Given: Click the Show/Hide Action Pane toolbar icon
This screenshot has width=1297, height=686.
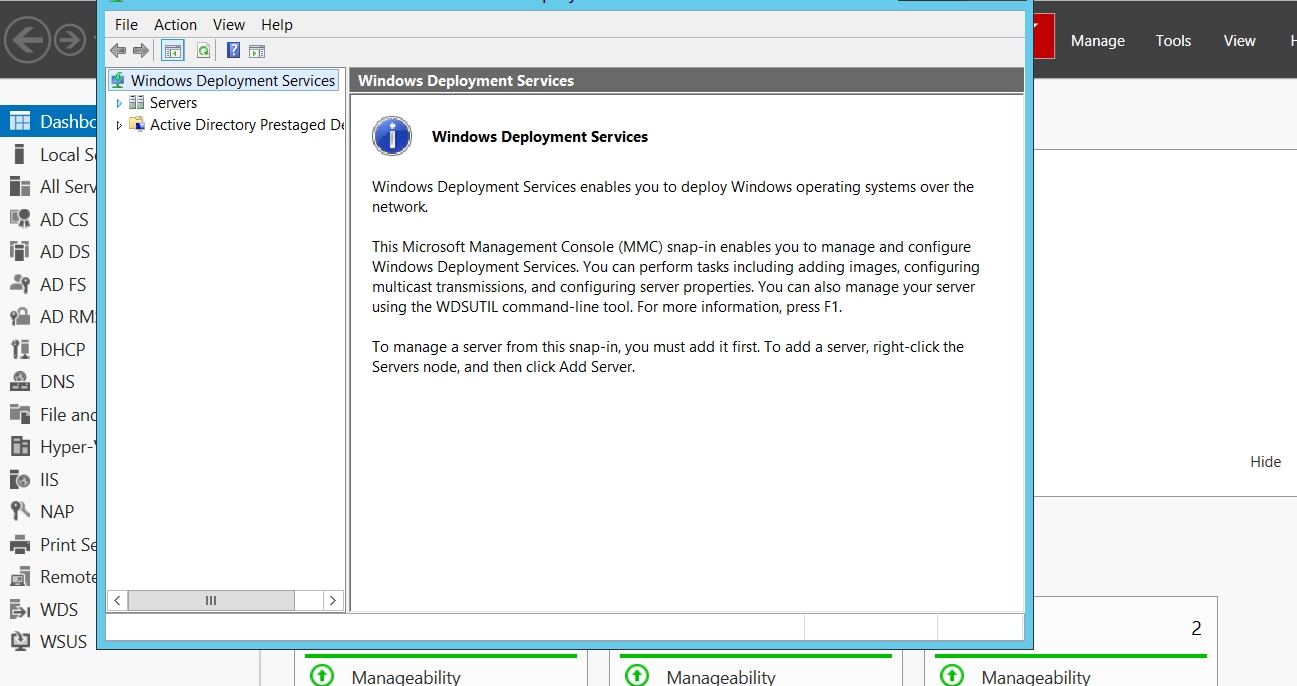Looking at the screenshot, I should click(257, 51).
